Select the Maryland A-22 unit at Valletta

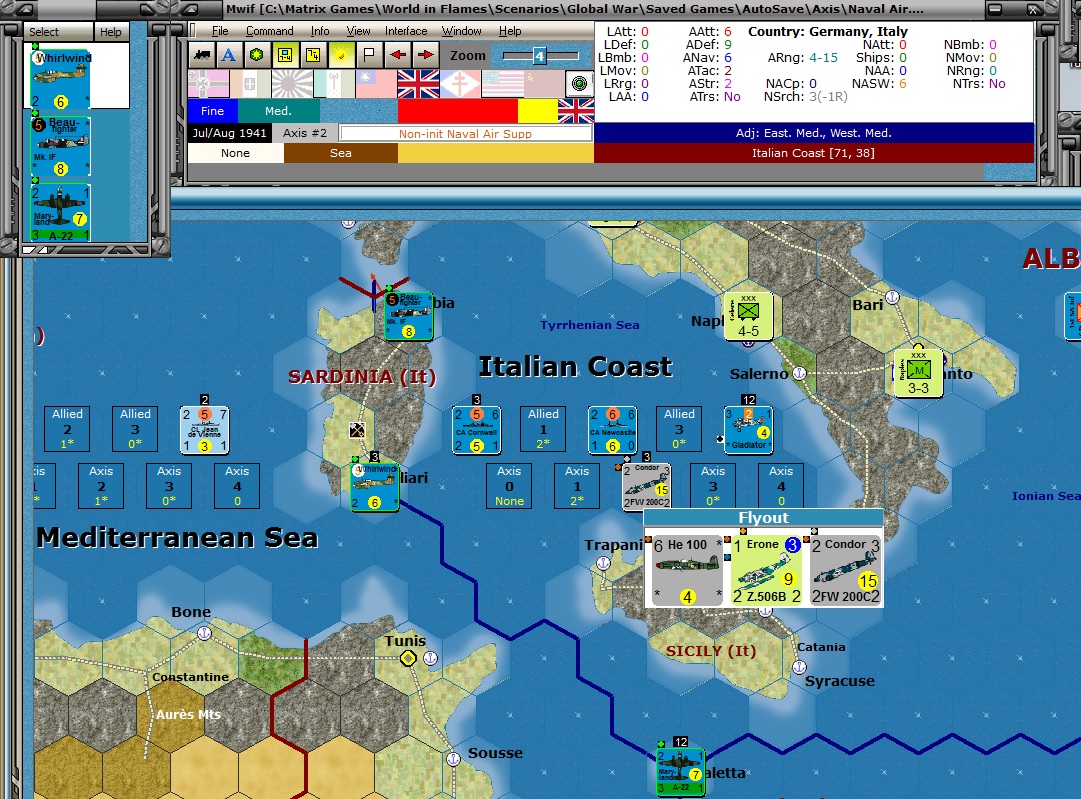point(681,771)
